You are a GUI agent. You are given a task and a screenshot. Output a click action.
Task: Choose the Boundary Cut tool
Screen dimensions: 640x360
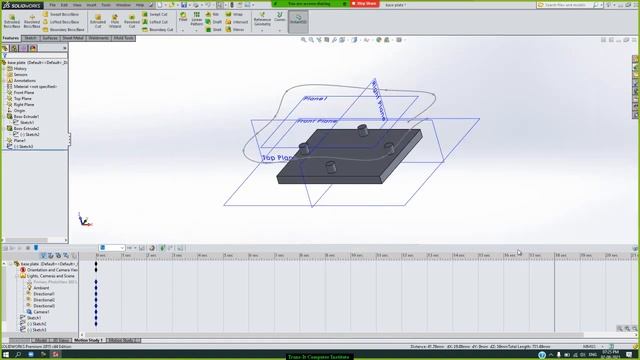click(x=158, y=29)
